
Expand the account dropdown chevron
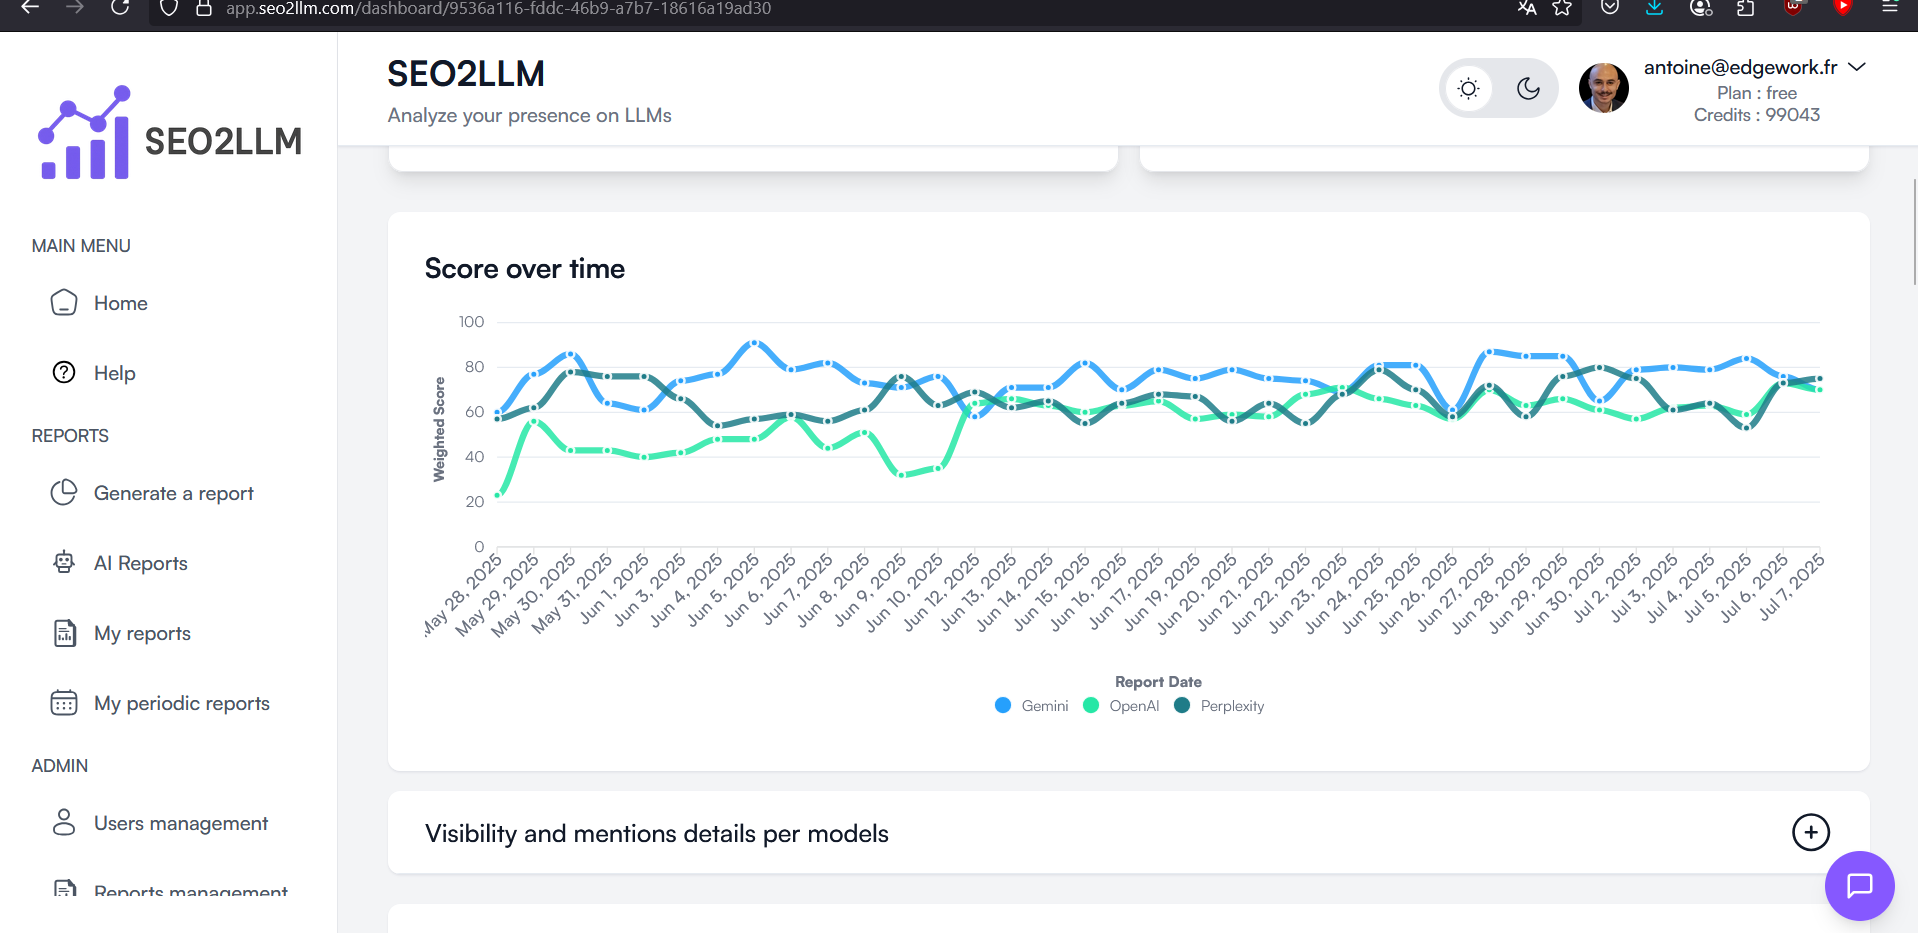coord(1857,67)
